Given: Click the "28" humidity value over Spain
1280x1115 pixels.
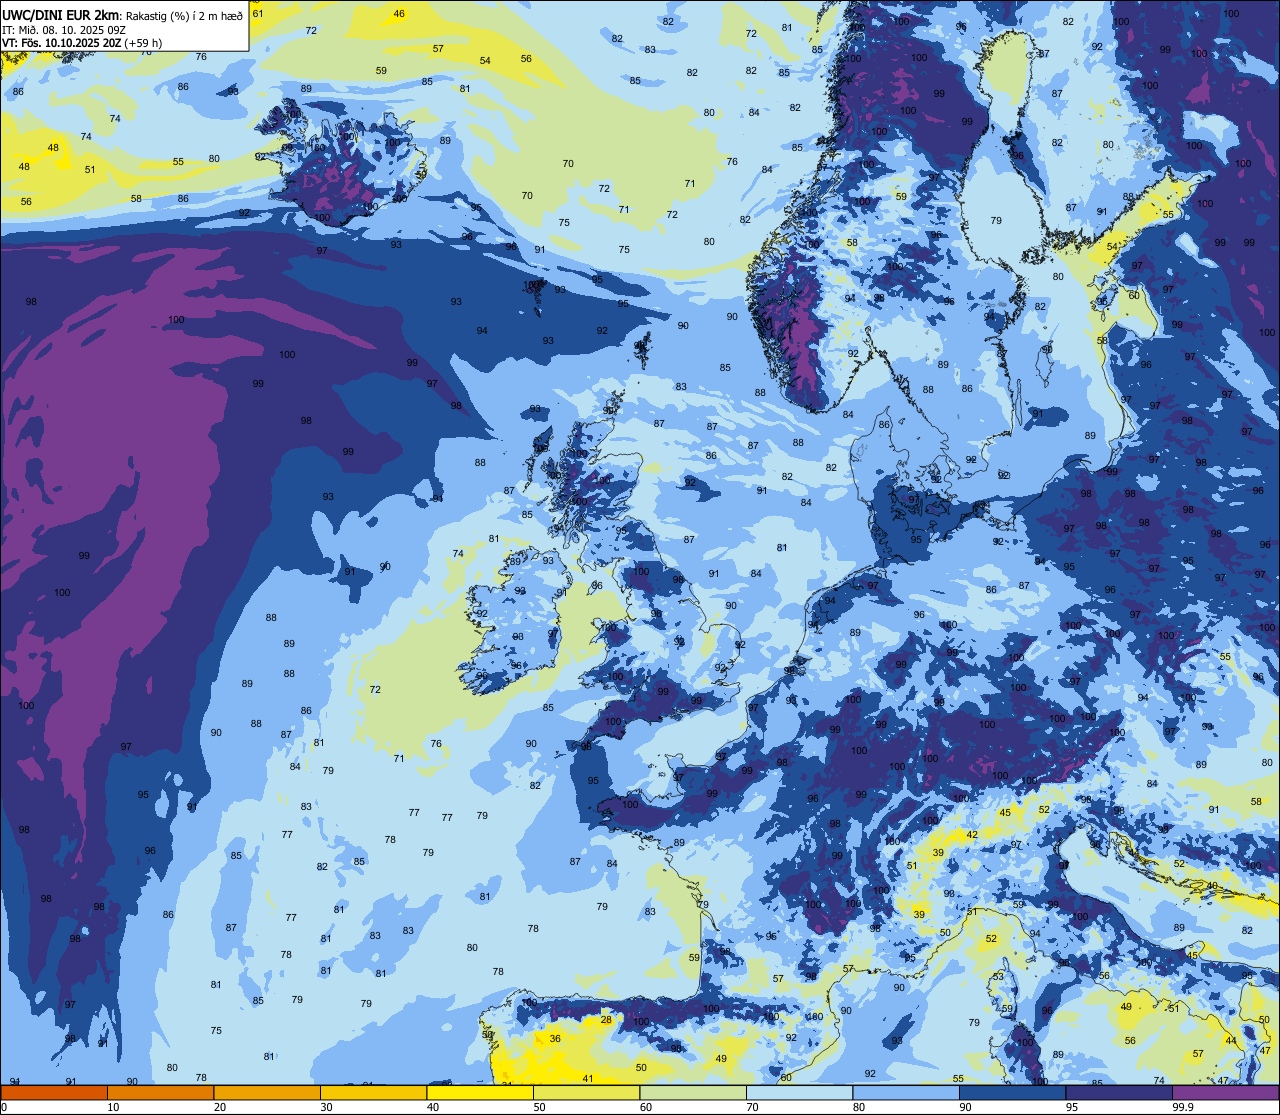Looking at the screenshot, I should (x=606, y=1020).
